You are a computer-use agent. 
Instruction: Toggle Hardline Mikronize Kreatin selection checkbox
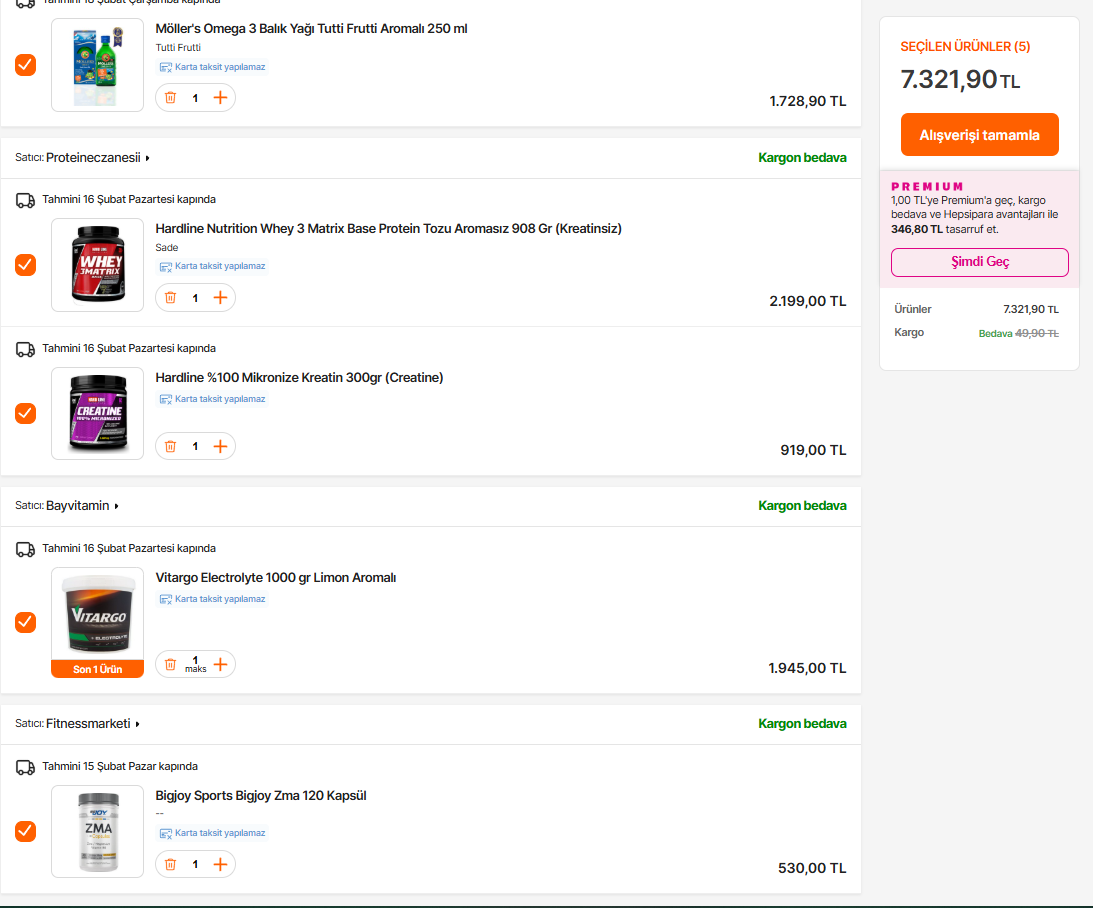[26, 413]
